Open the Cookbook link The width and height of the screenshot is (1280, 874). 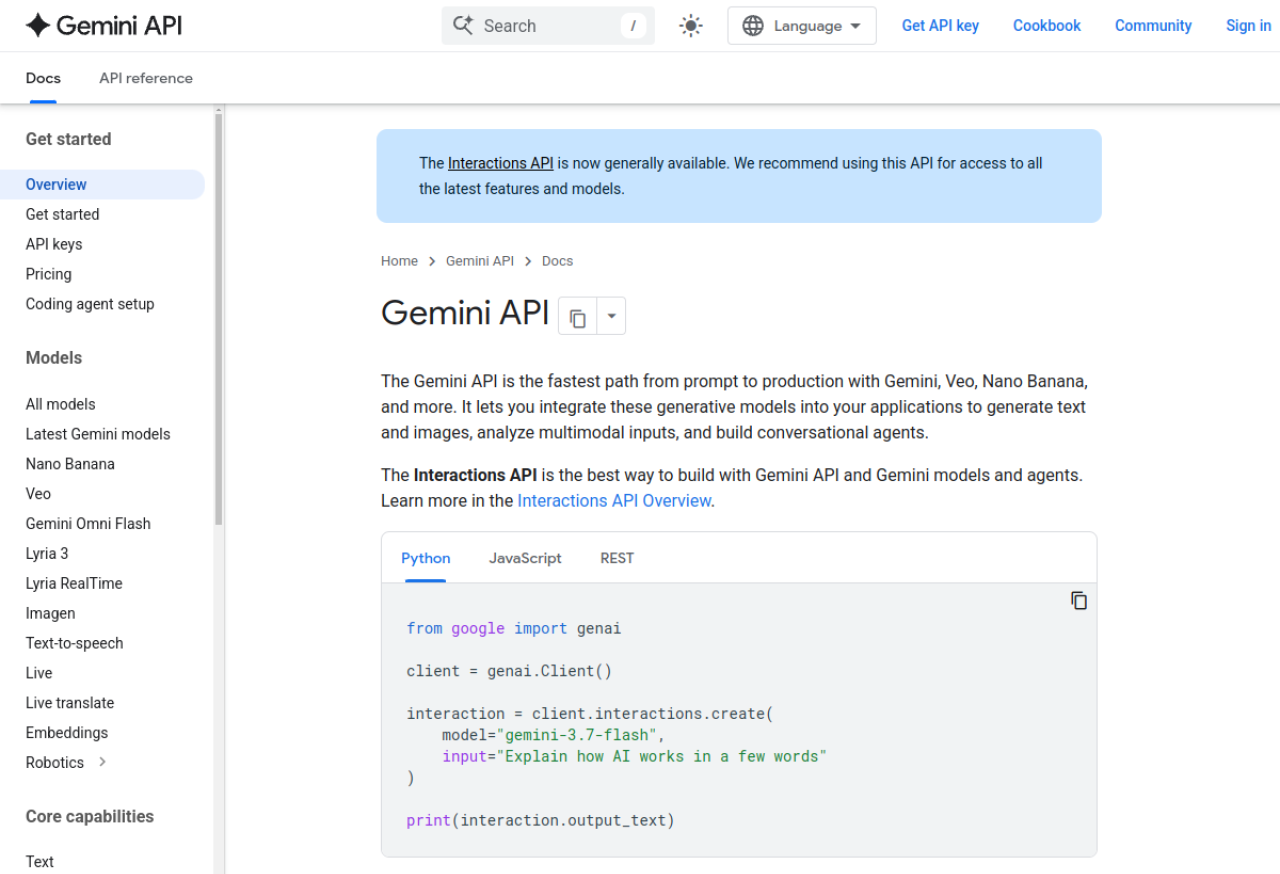[x=1047, y=26]
